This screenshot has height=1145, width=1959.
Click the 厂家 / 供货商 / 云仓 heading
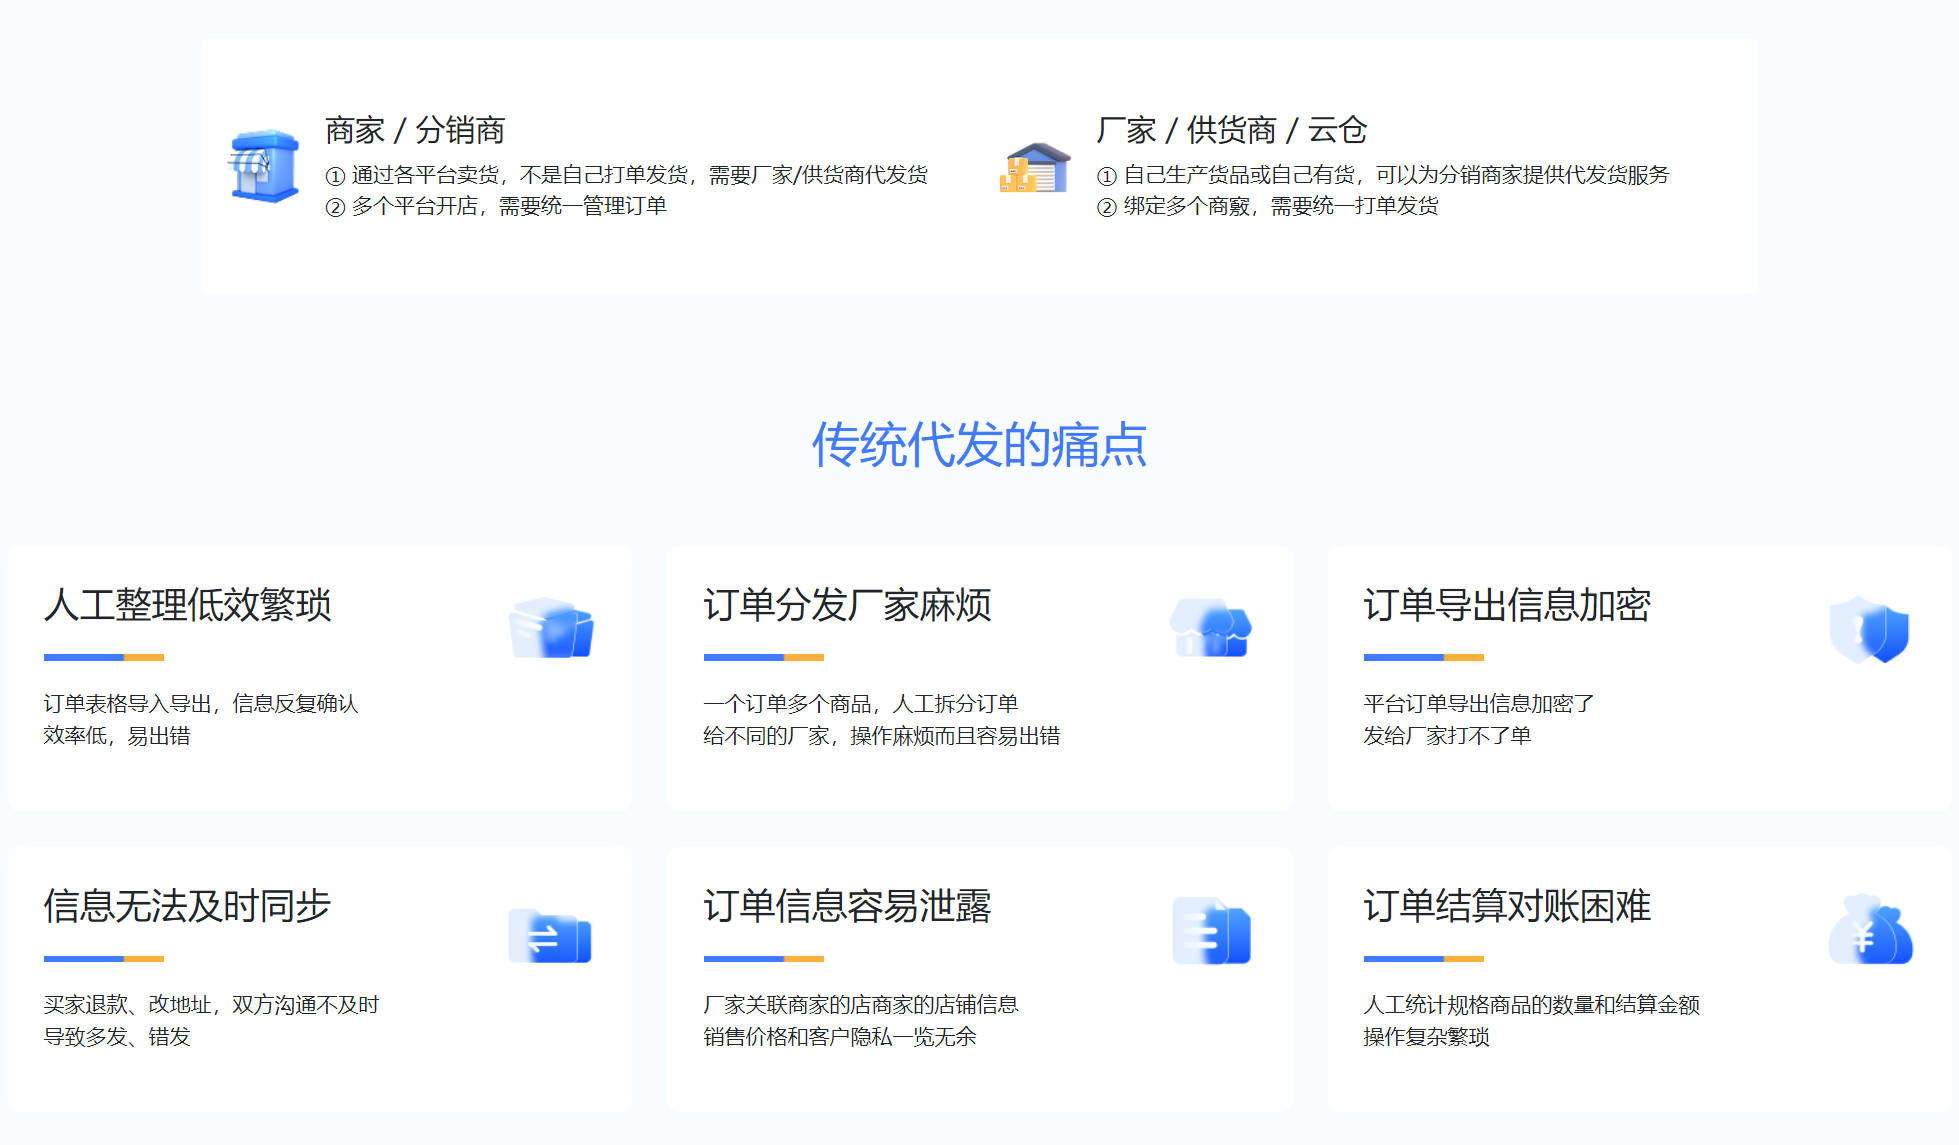pos(1231,130)
